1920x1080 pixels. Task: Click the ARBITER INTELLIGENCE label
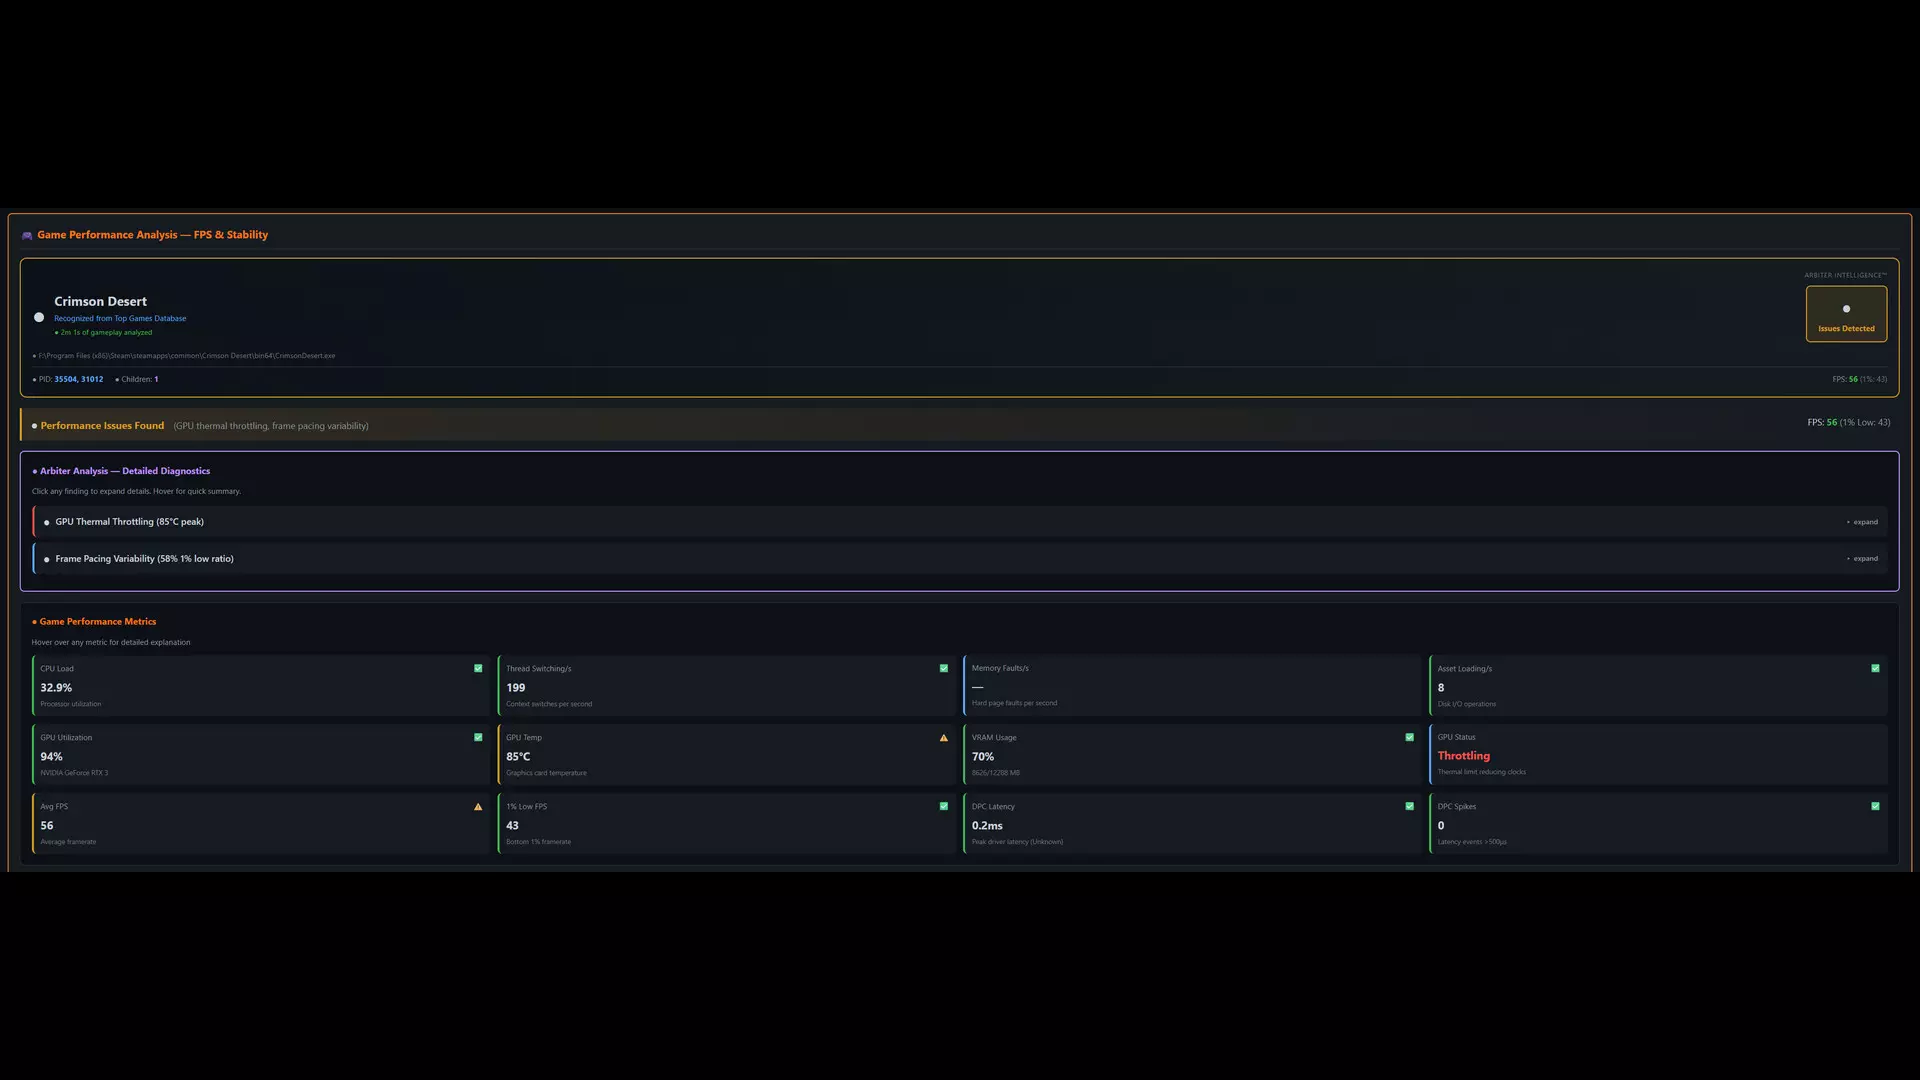pos(1845,275)
